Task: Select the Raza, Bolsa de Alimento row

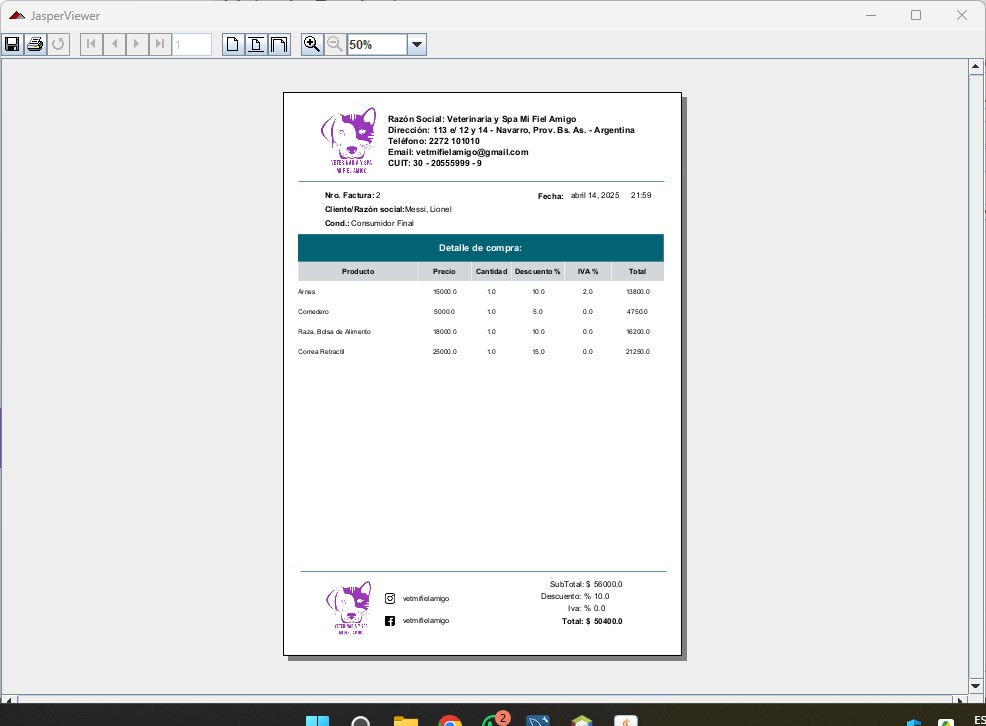Action: [480, 332]
